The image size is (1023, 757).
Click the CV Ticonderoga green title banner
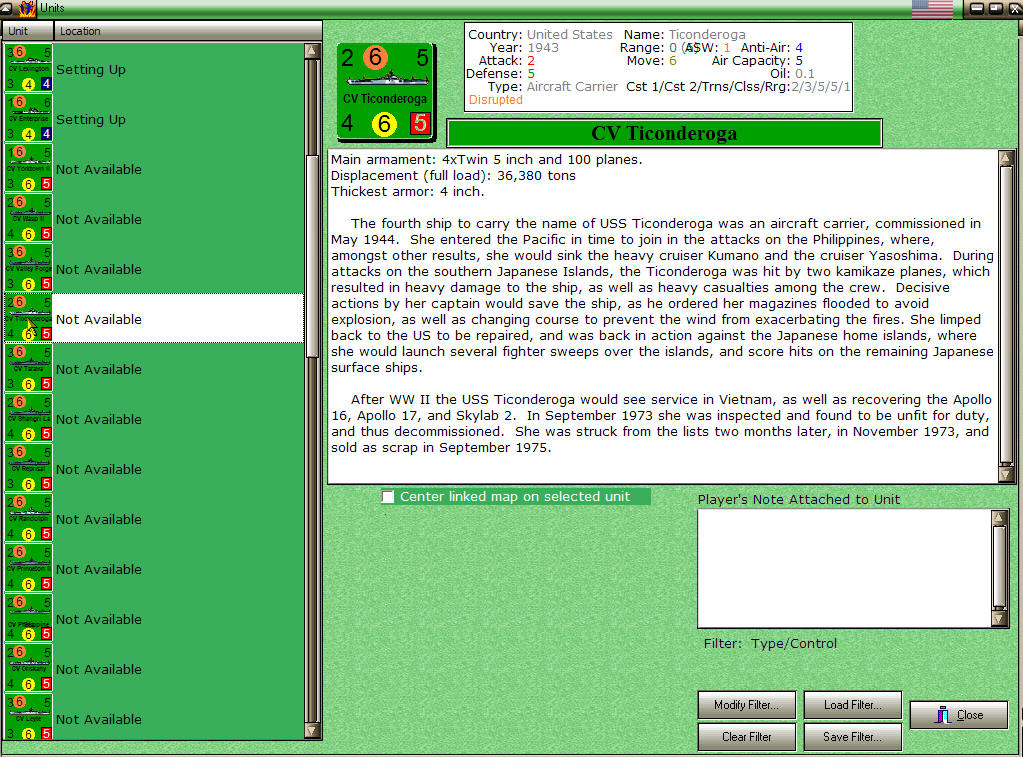click(x=664, y=133)
